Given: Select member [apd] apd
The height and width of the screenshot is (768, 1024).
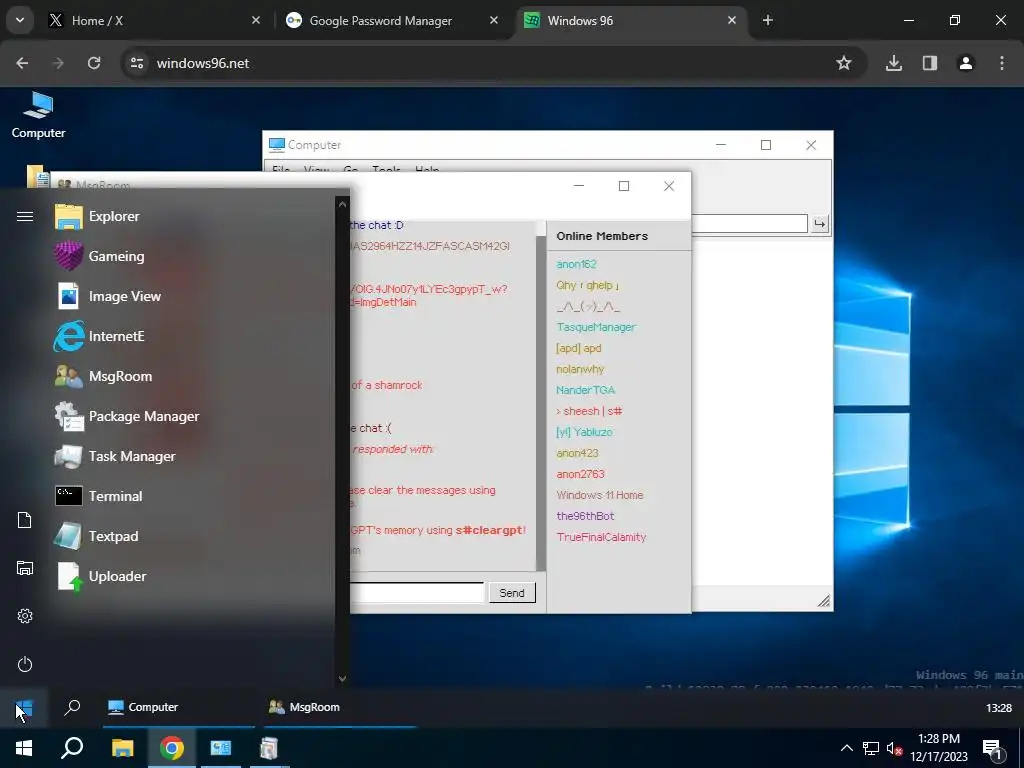Looking at the screenshot, I should pyautogui.click(x=579, y=348).
